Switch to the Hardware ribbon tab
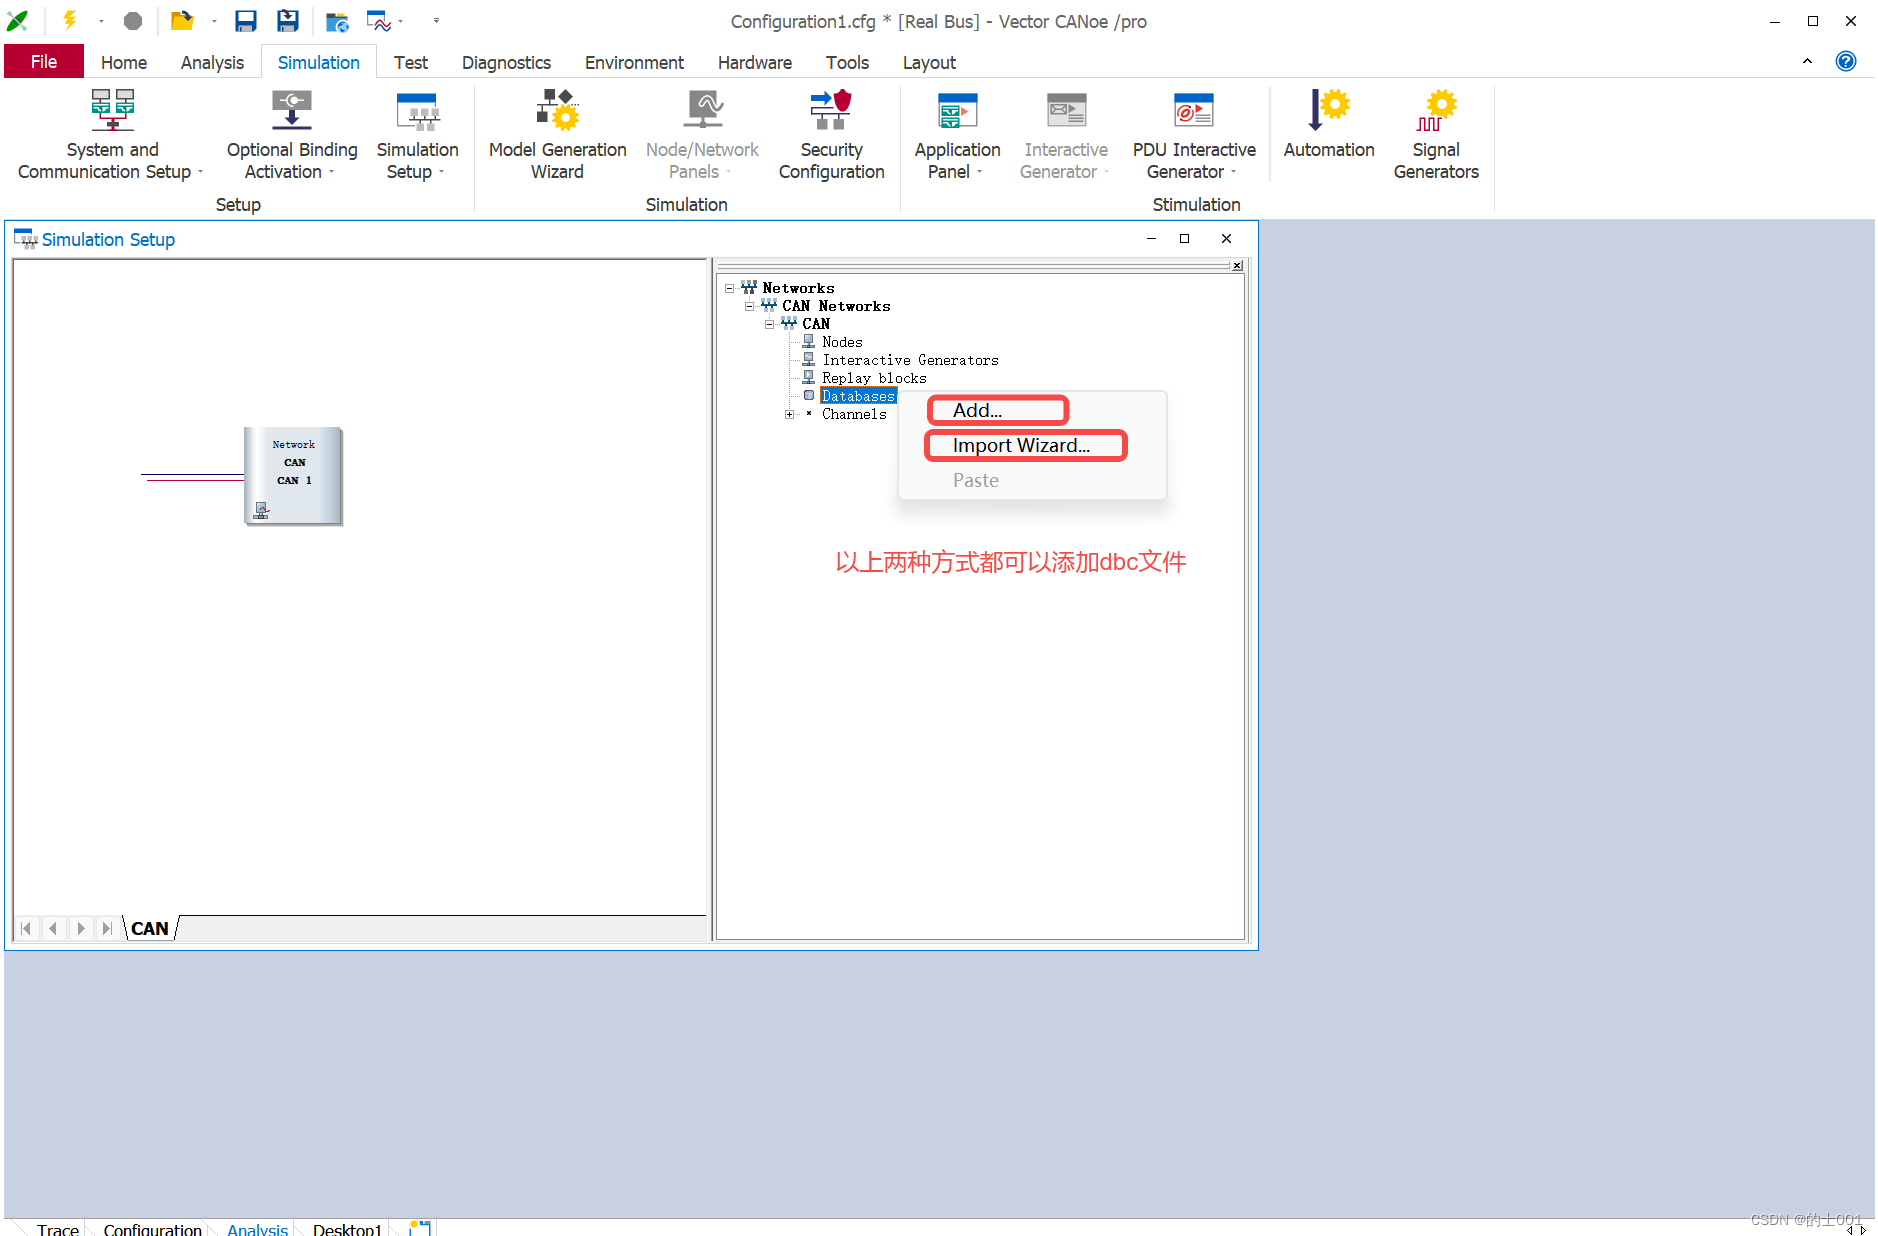Screen dimensions: 1878x1236 754,62
